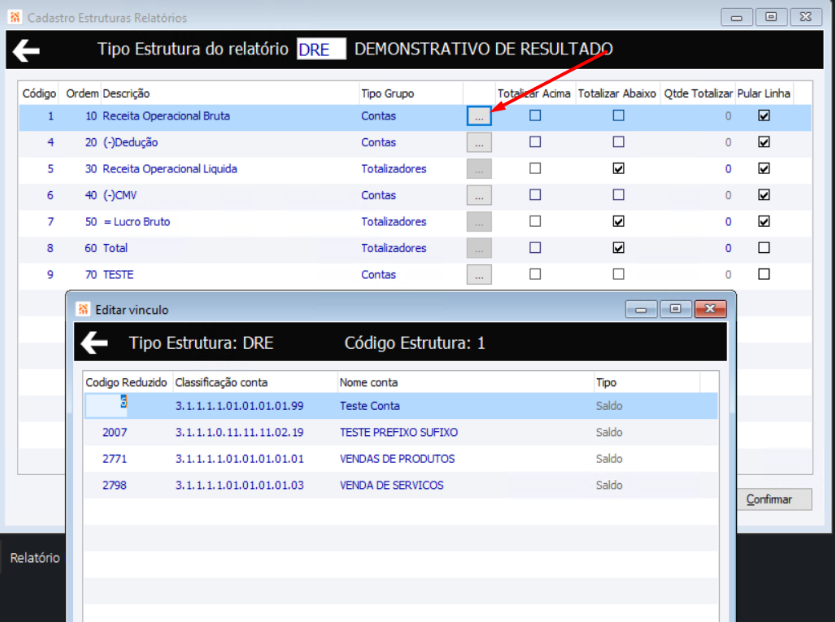Toggle Totalizar Abaixo for (-)CMV

coord(618,194)
